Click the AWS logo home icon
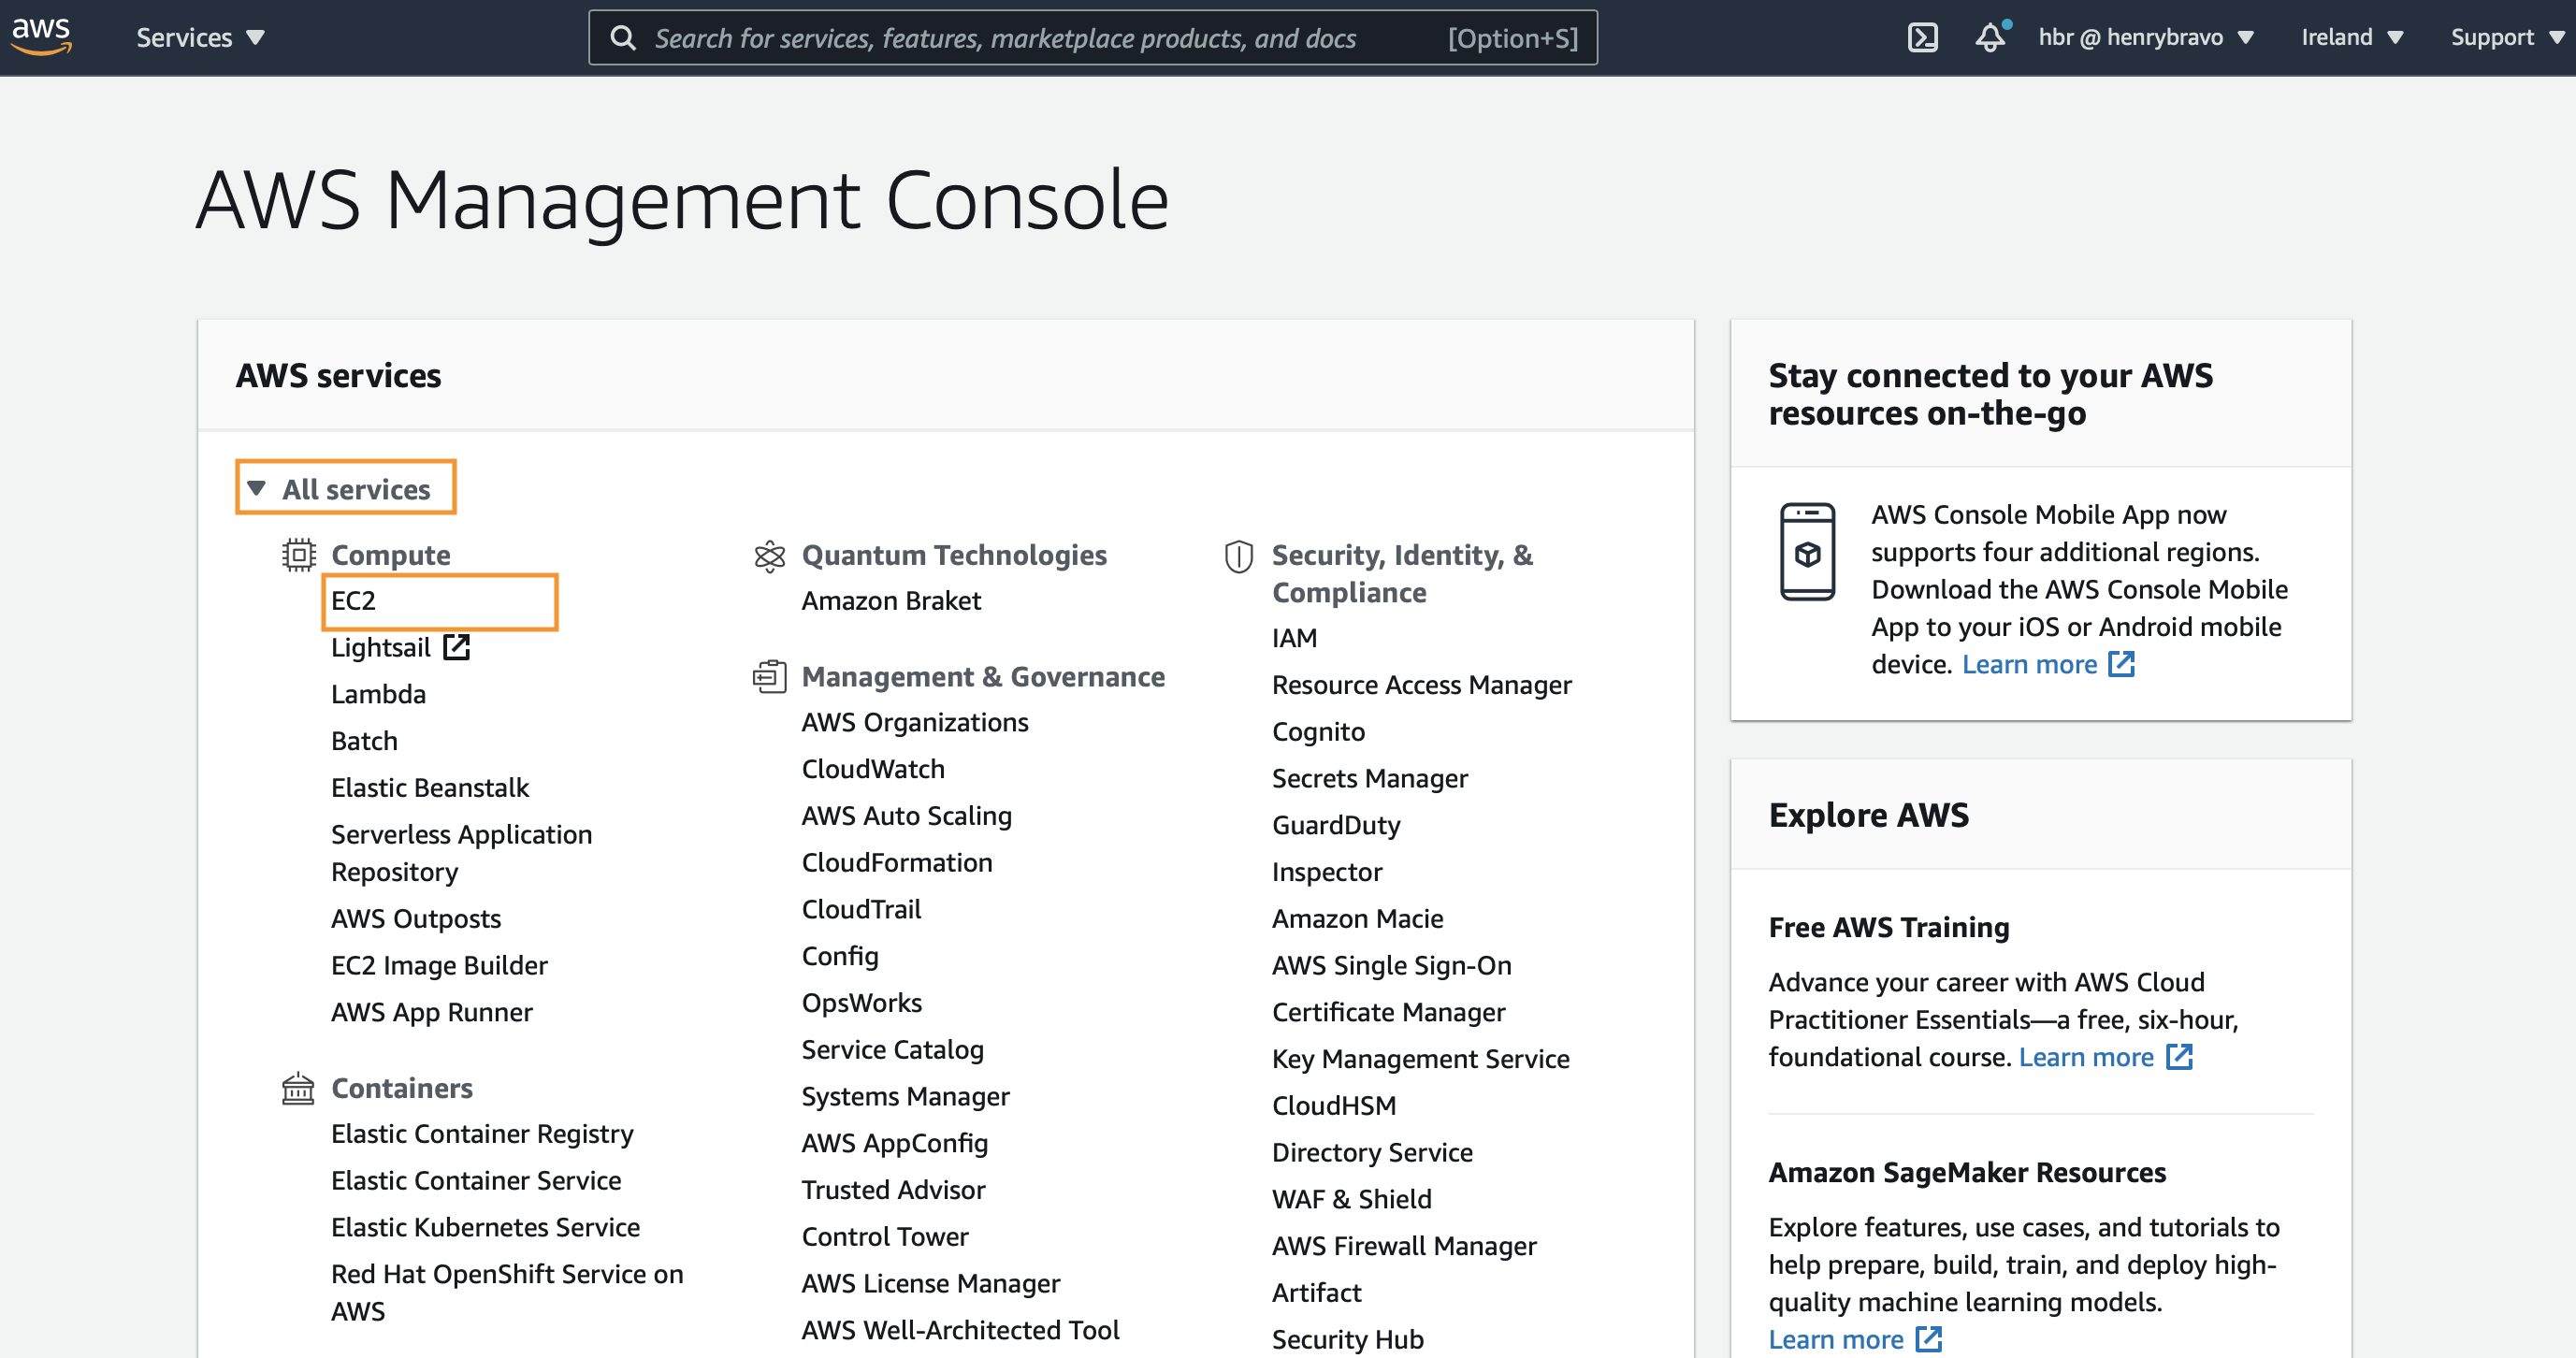Image resolution: width=2576 pixels, height=1358 pixels. 41,36
